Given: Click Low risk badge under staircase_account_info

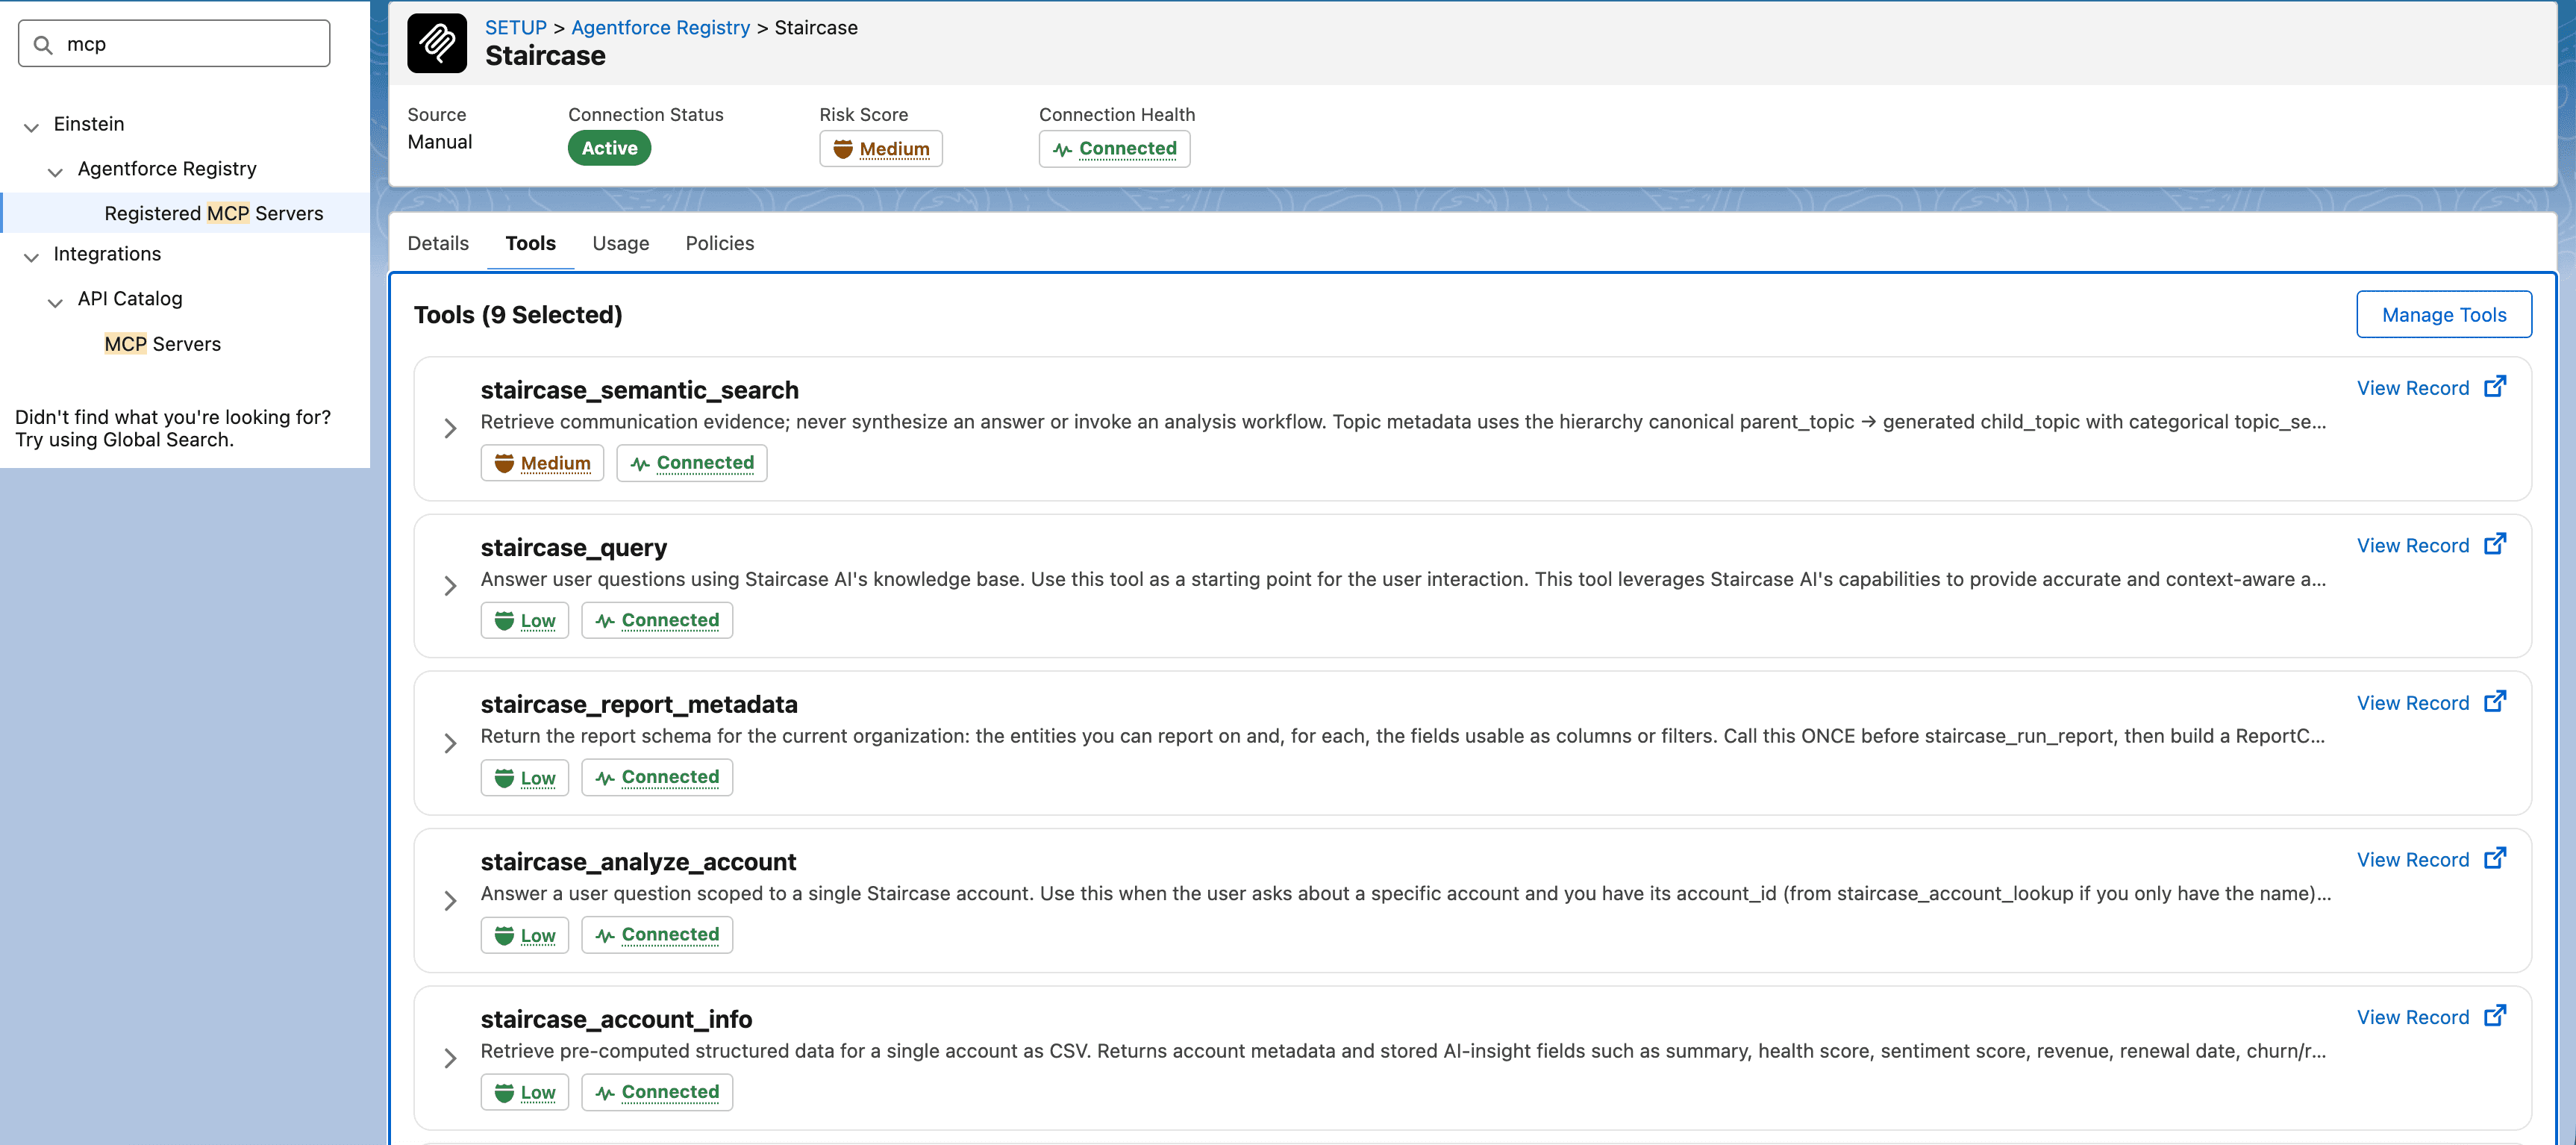Looking at the screenshot, I should [x=525, y=1092].
